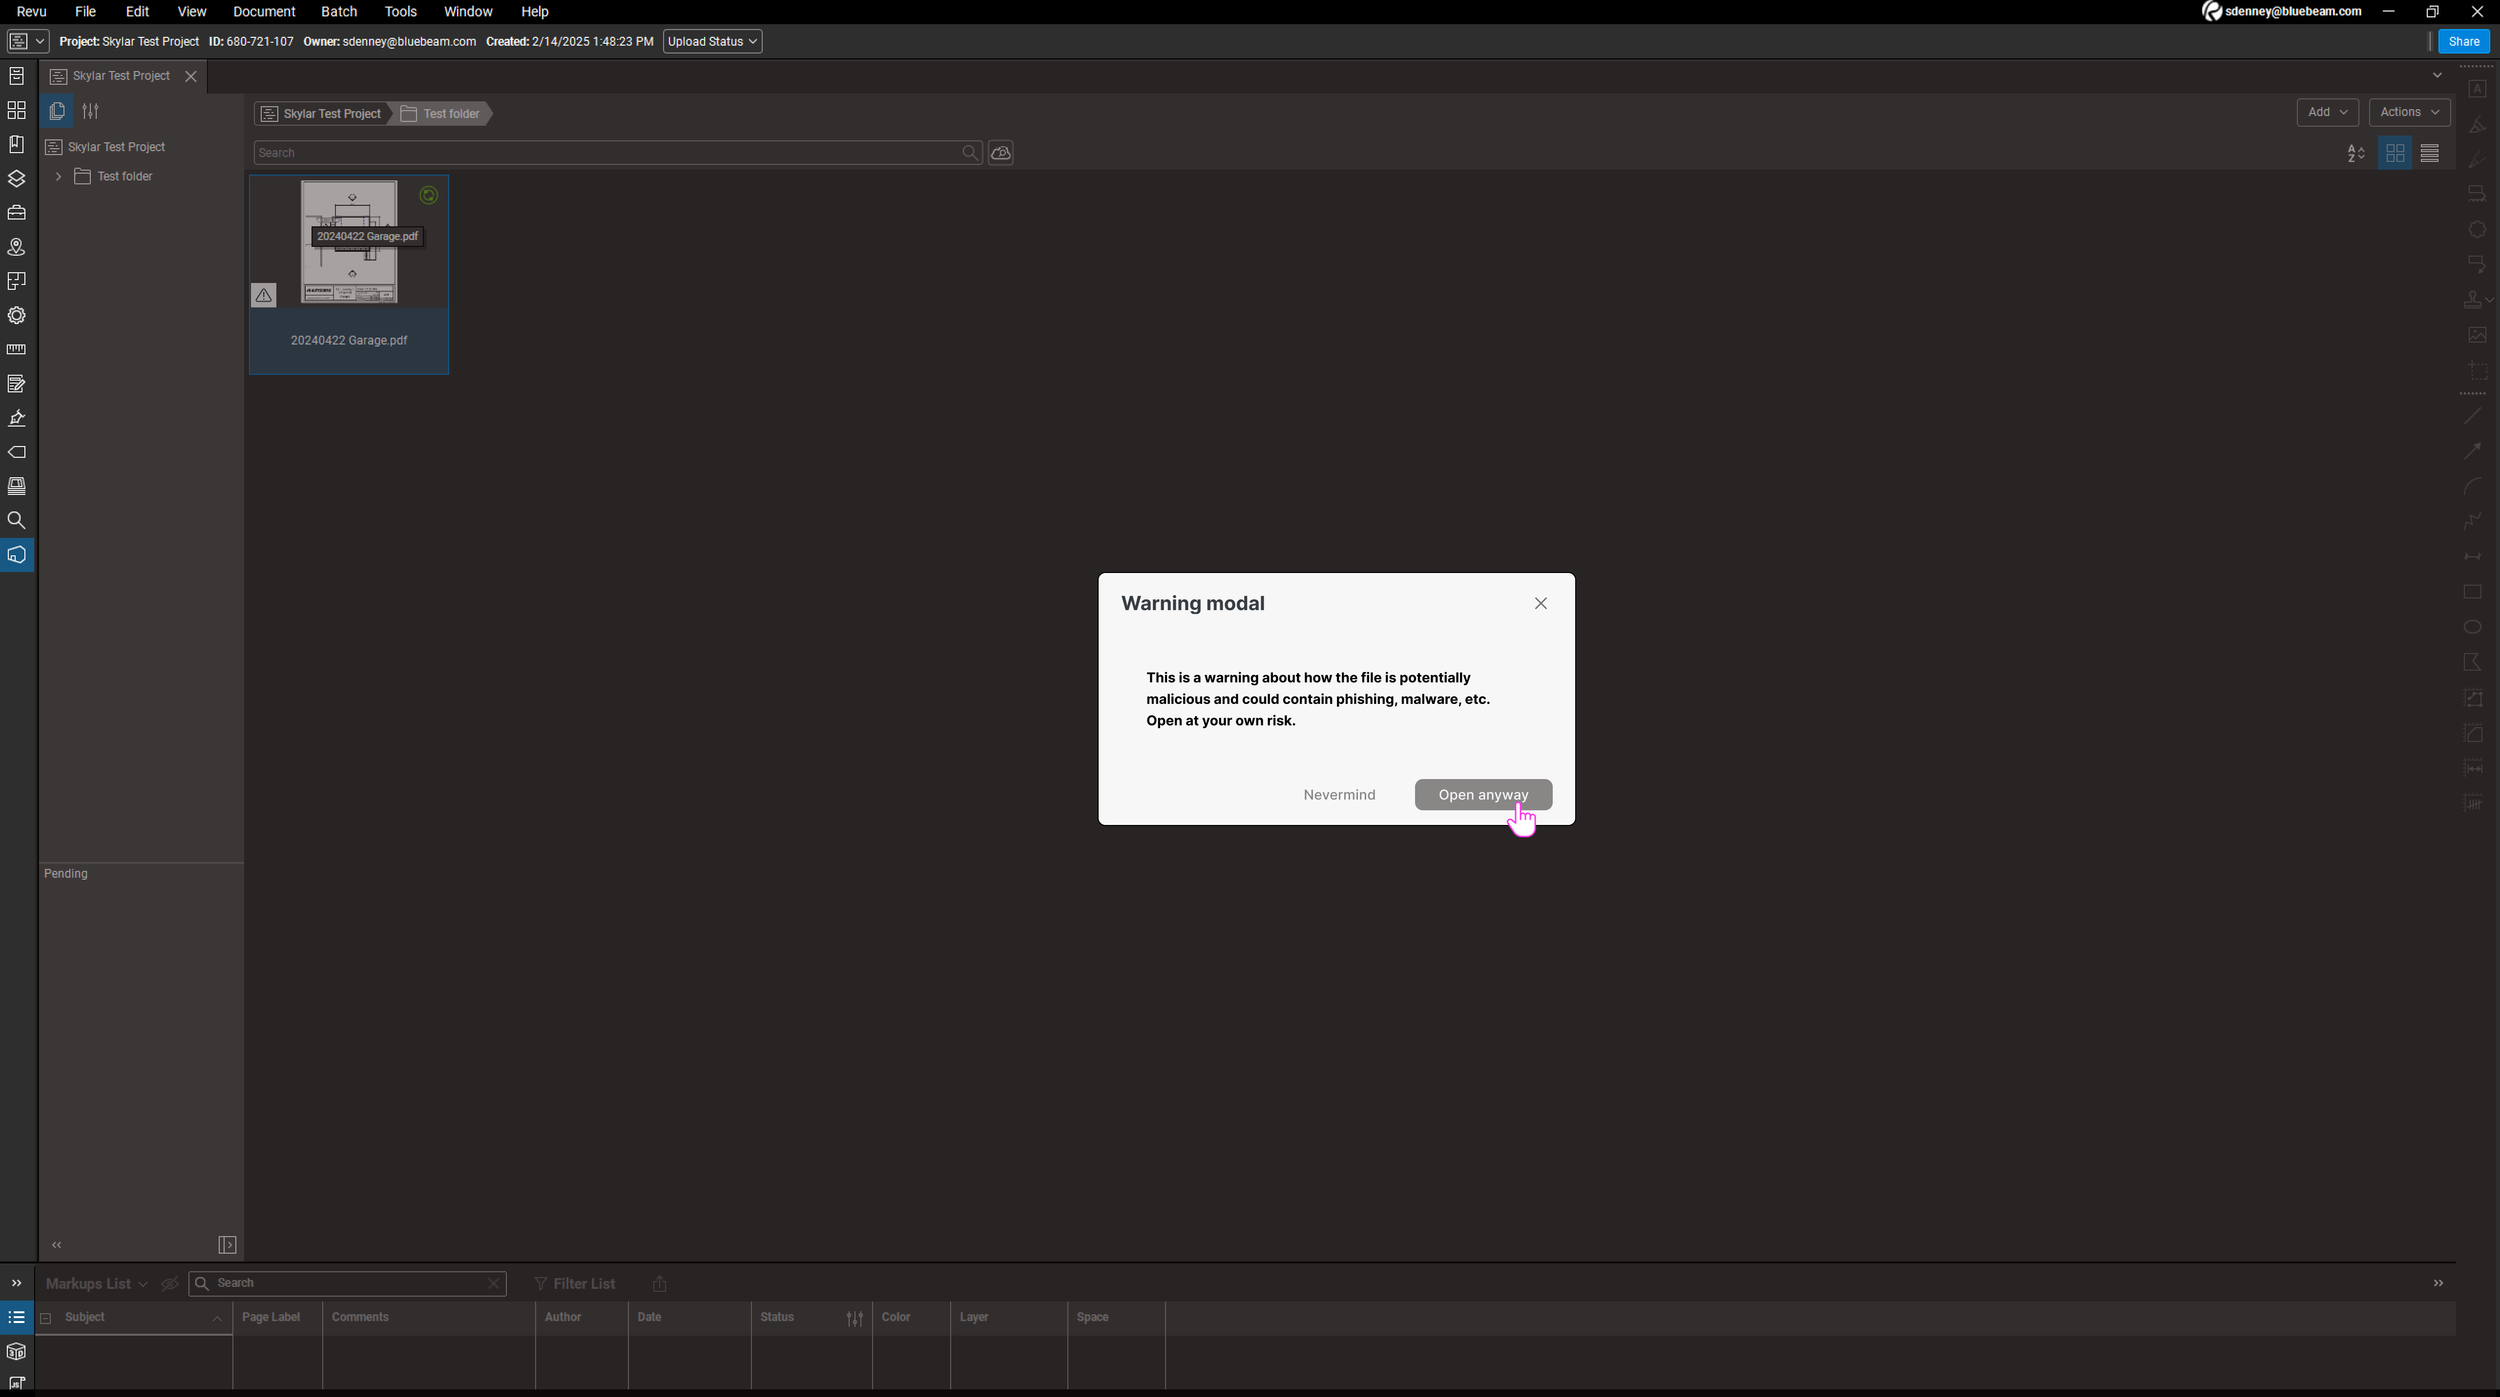Open the Upload Status dropdown
Image resolution: width=2500 pixels, height=1397 pixels.
712,41
